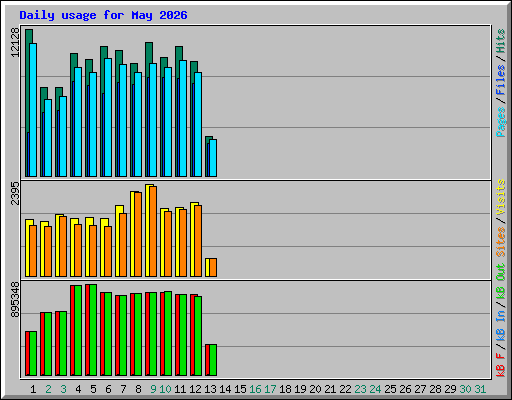Click day 20 on the x-axis
The height and width of the screenshot is (400, 512).
click(x=315, y=389)
